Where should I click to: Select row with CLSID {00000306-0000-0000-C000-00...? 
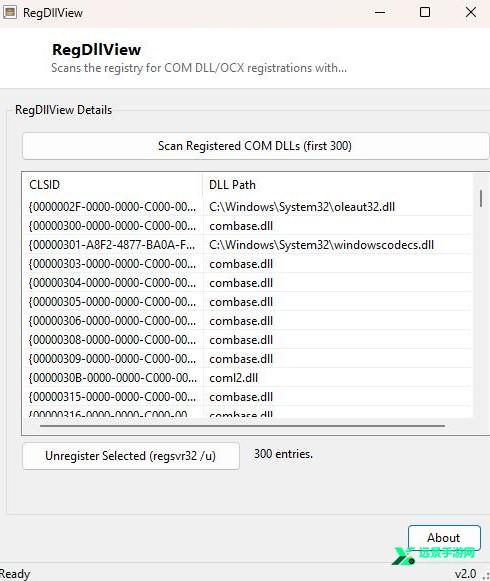click(247, 321)
